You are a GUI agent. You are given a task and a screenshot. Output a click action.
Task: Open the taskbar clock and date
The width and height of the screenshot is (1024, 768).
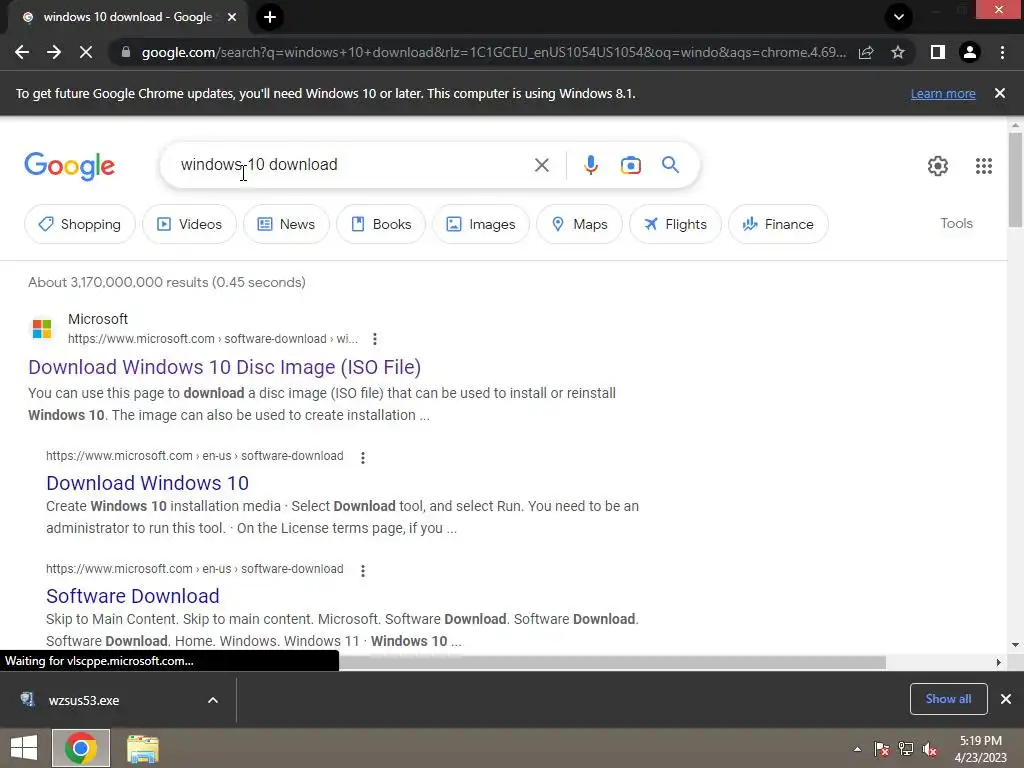980,749
